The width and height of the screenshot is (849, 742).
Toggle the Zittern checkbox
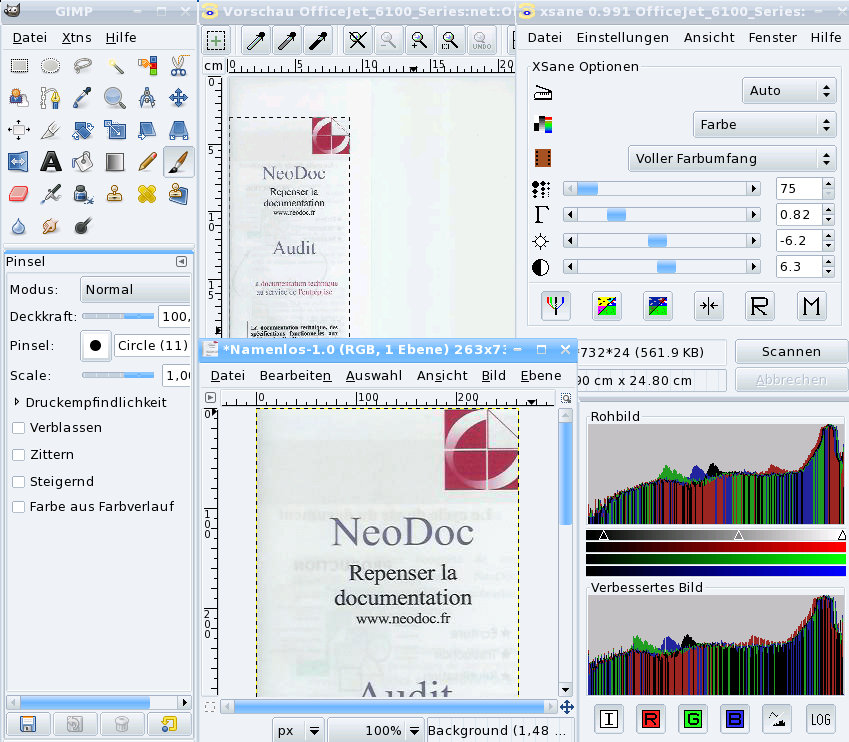tap(19, 455)
